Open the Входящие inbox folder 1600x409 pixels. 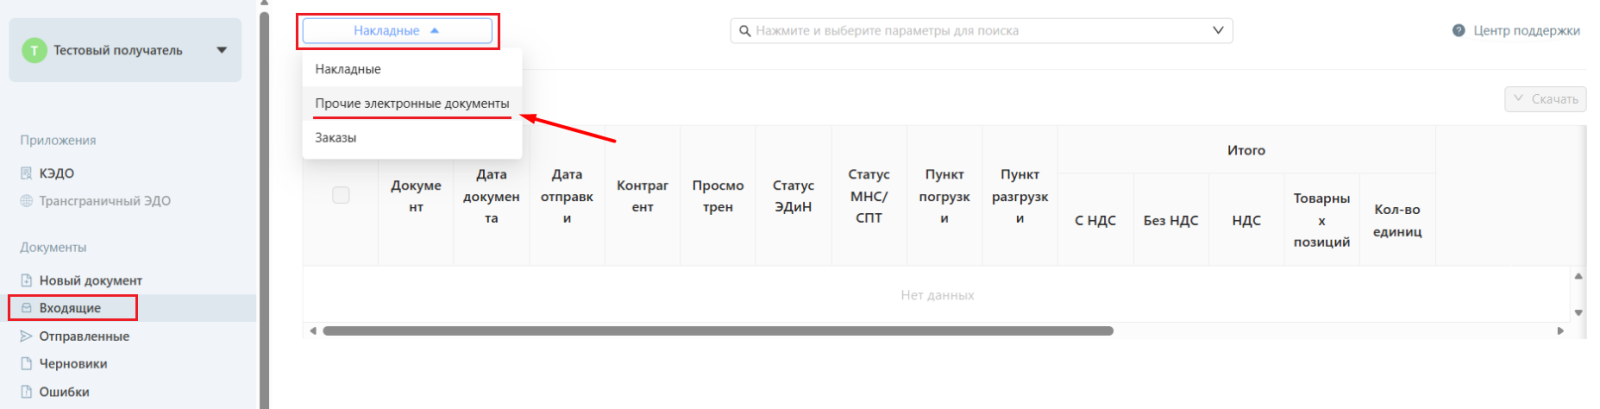pyautogui.click(x=70, y=308)
